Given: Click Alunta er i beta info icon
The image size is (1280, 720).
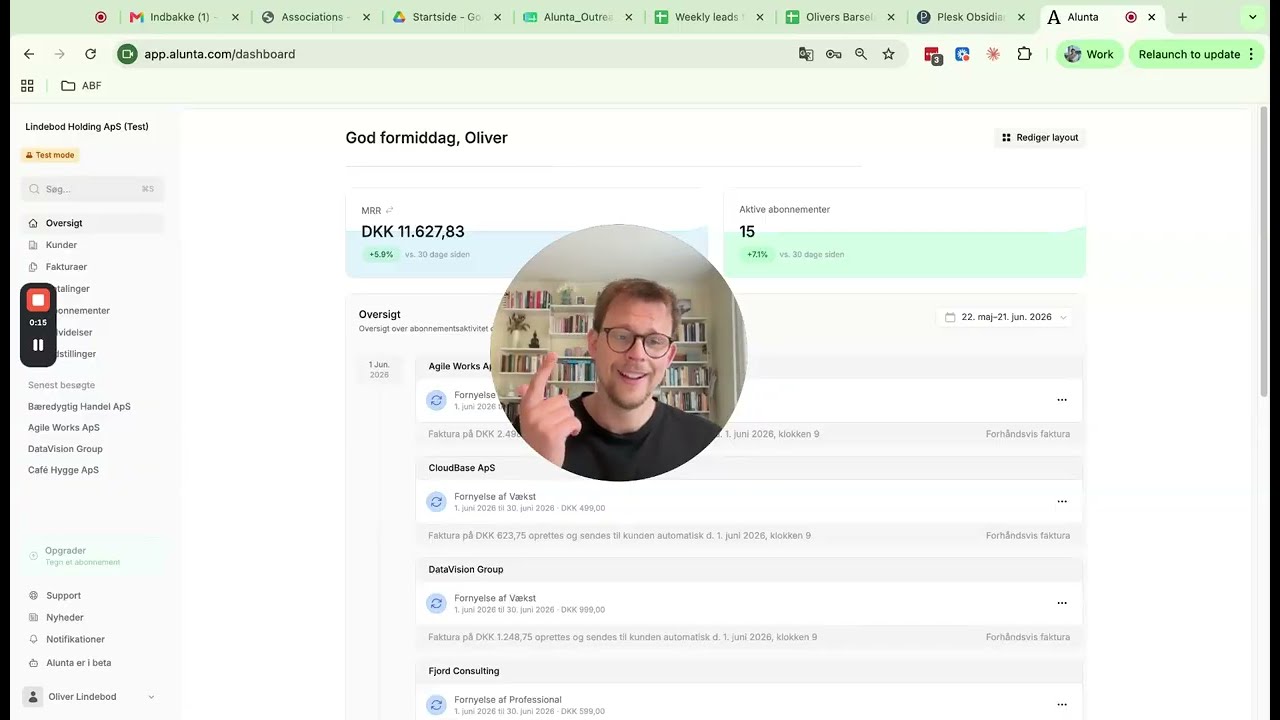Looking at the screenshot, I should (x=34, y=662).
